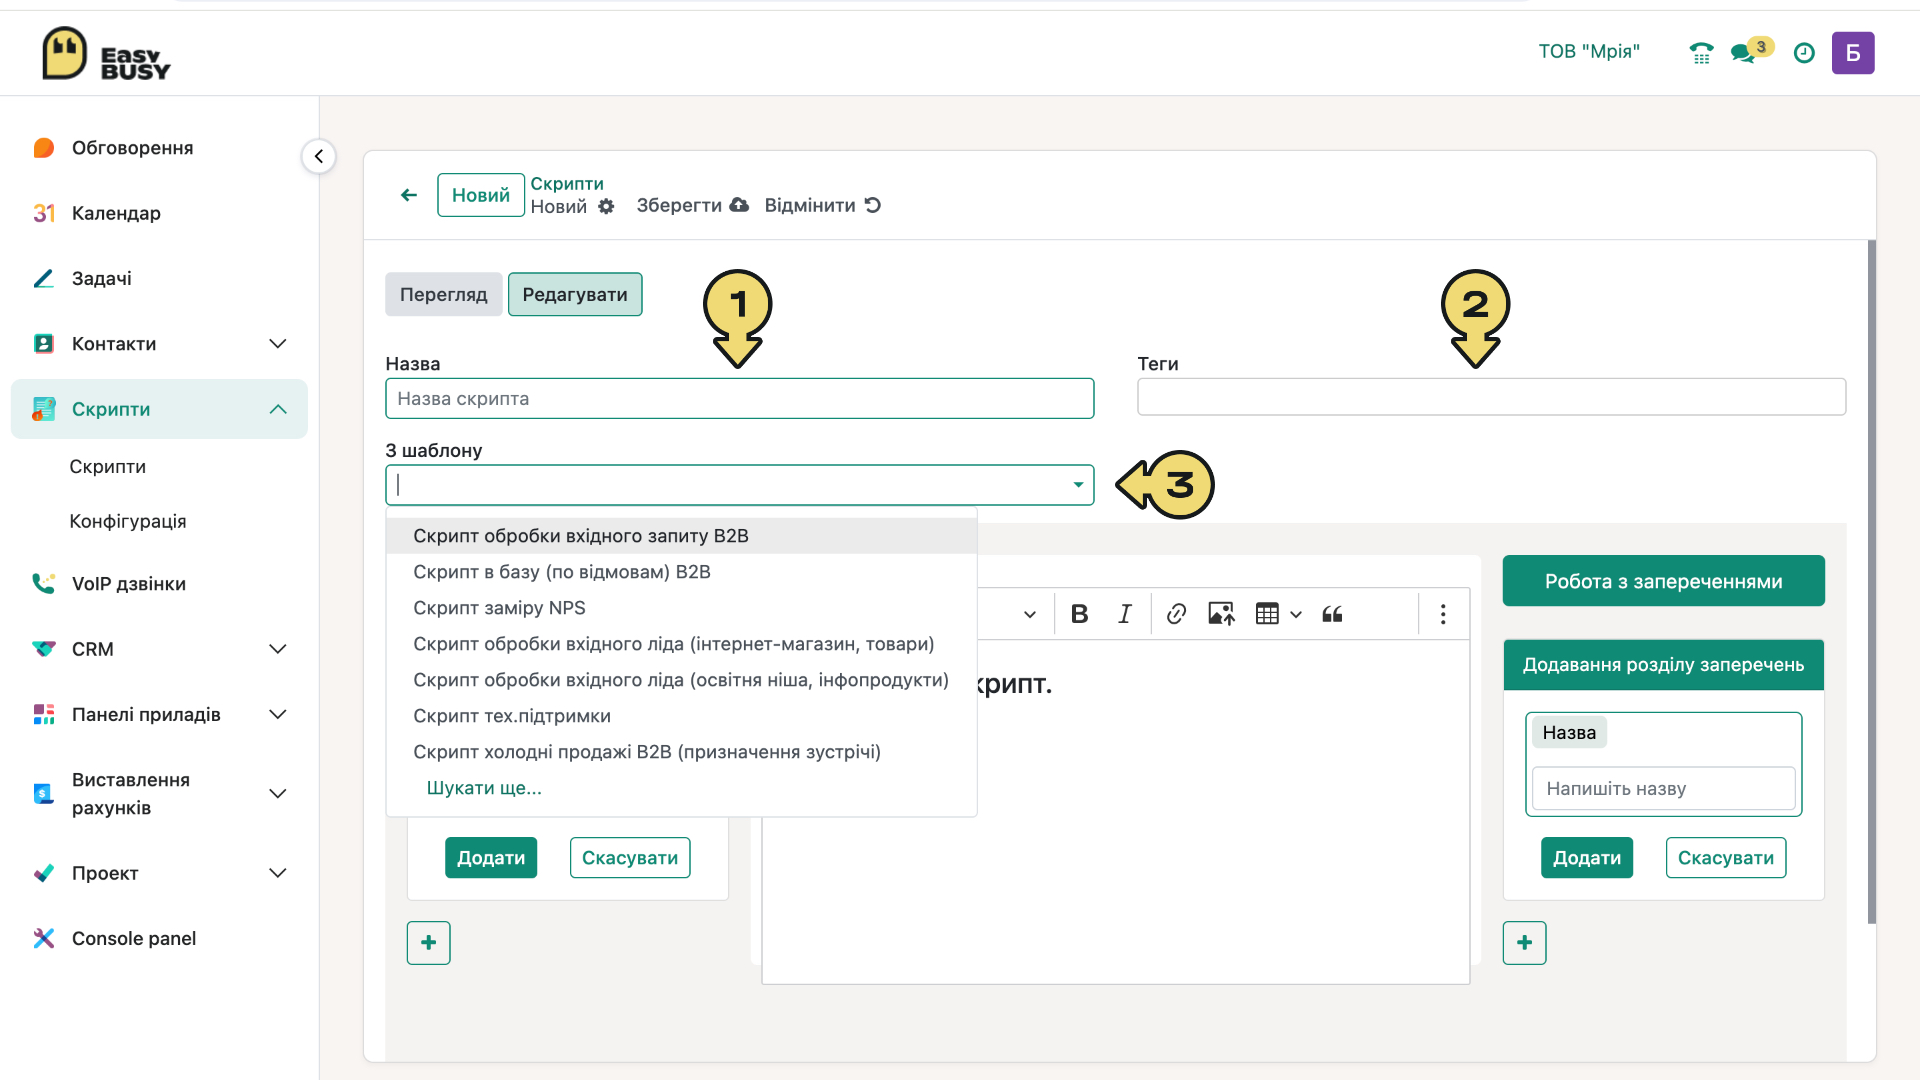Insert an image via the image icon

pyautogui.click(x=1221, y=614)
